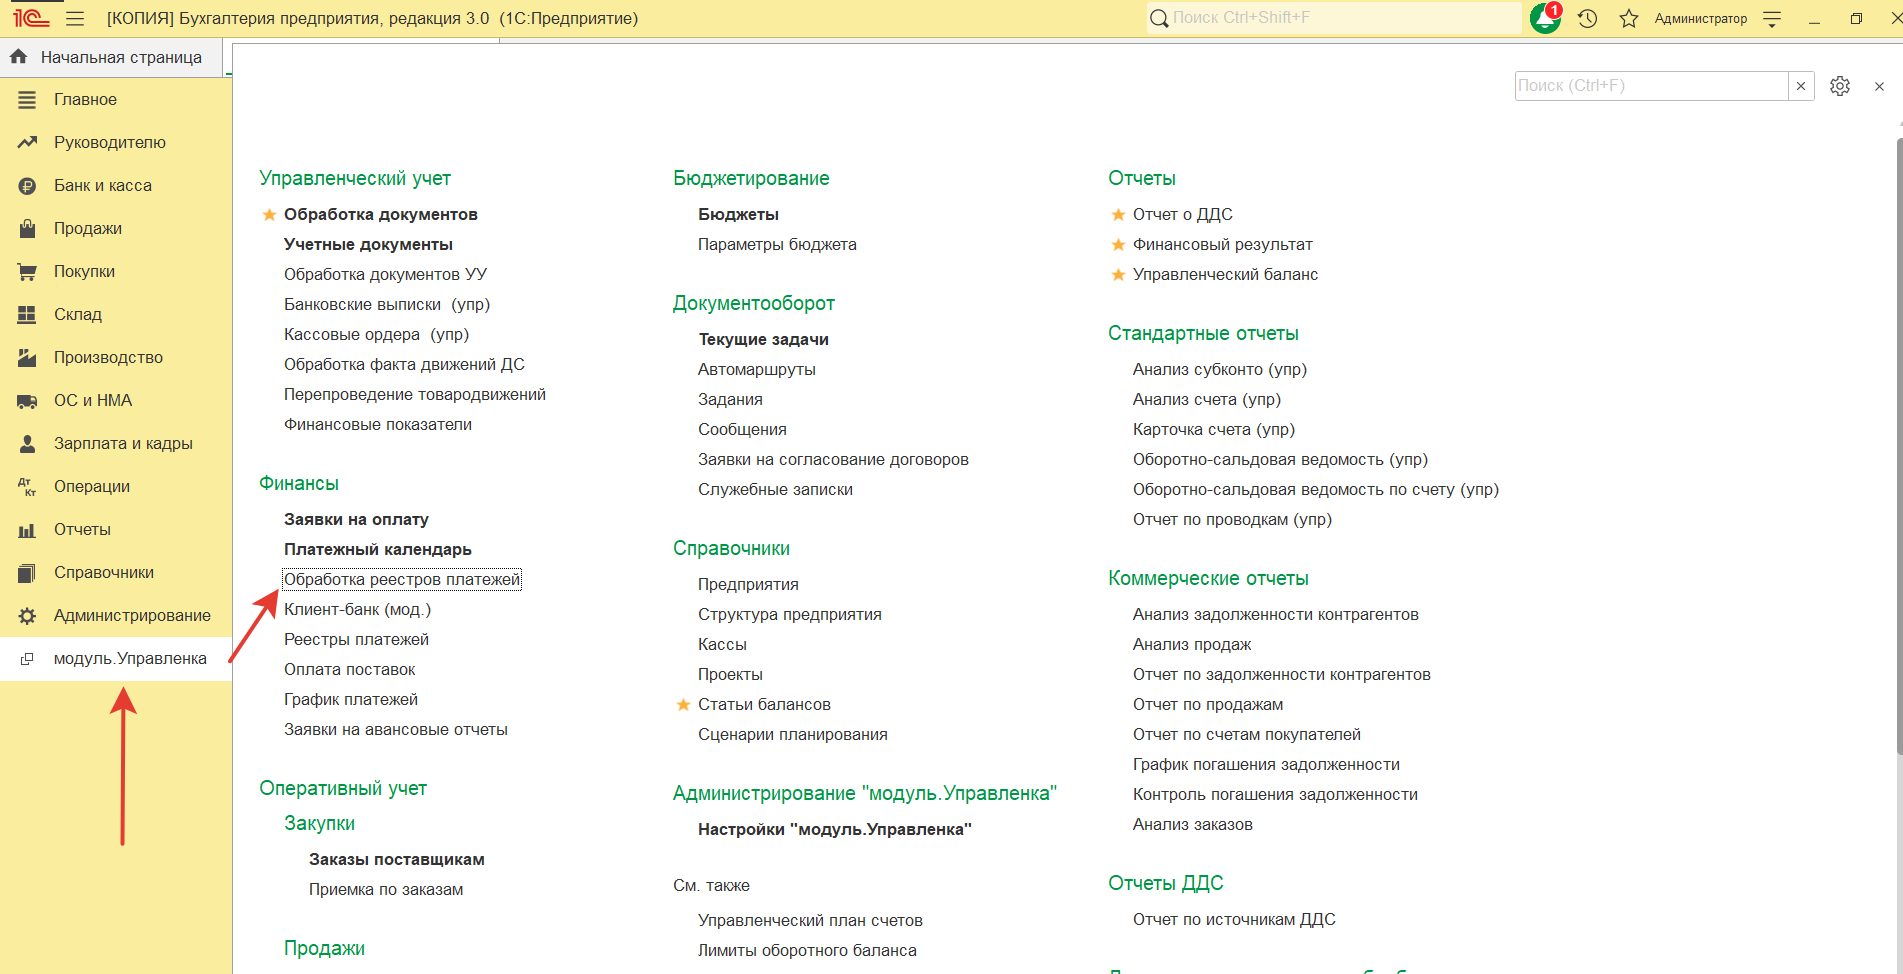Click the Операции Дт/Кт icon
The height and width of the screenshot is (974, 1903).
tap(27, 487)
